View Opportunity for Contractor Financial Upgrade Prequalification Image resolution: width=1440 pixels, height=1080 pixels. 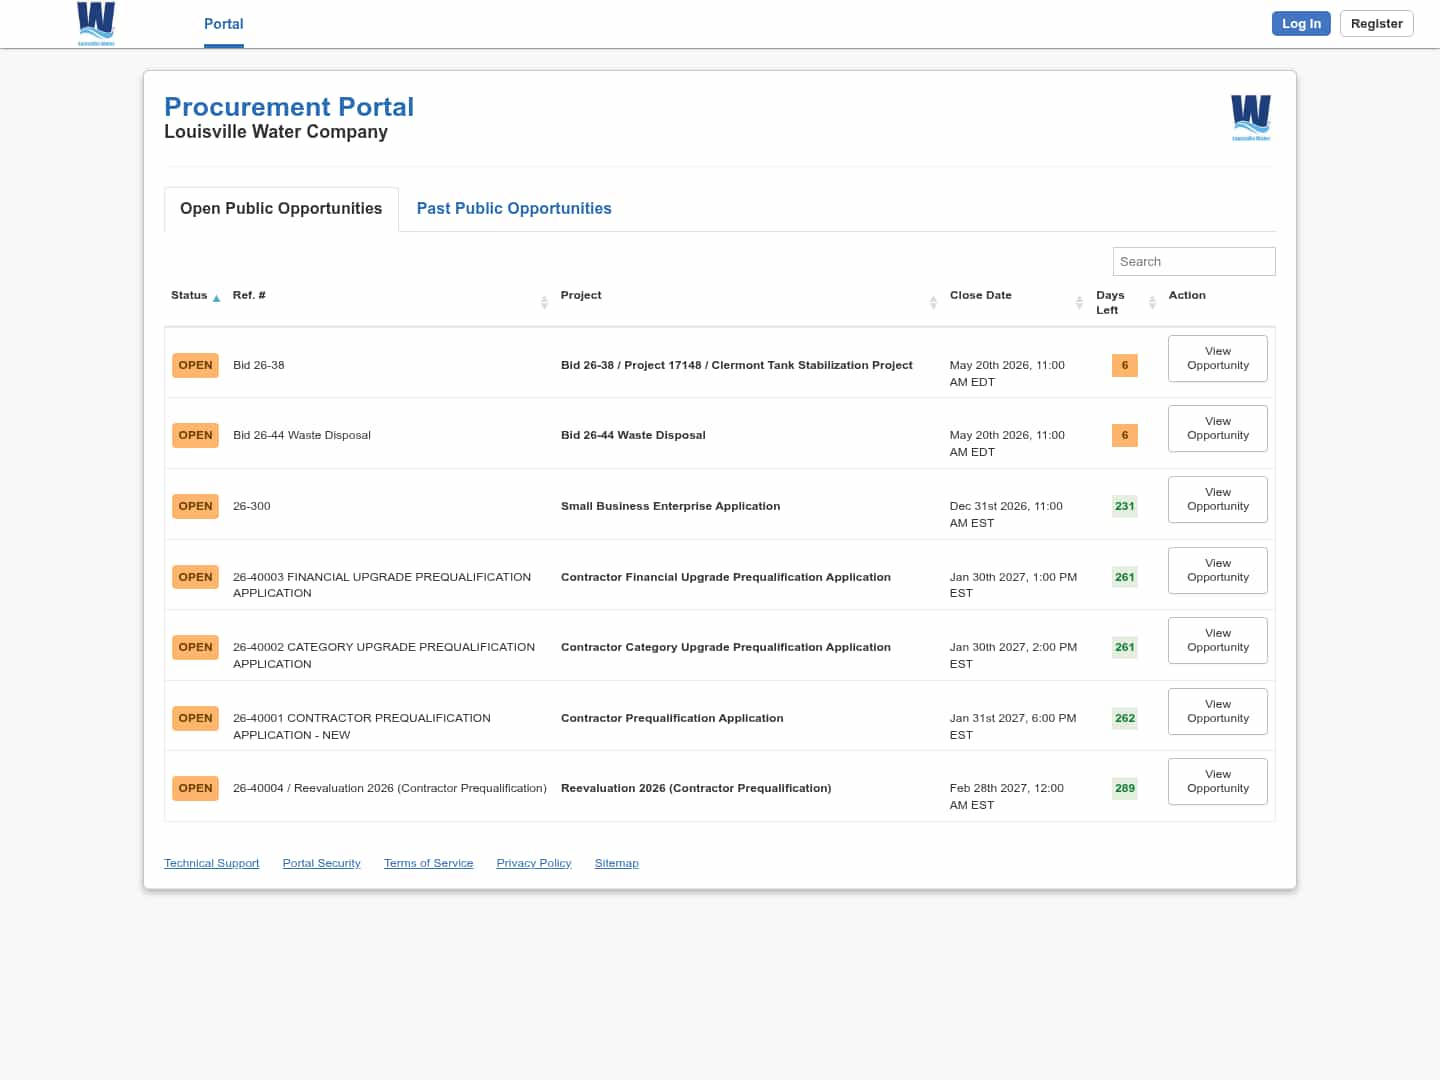1218,570
